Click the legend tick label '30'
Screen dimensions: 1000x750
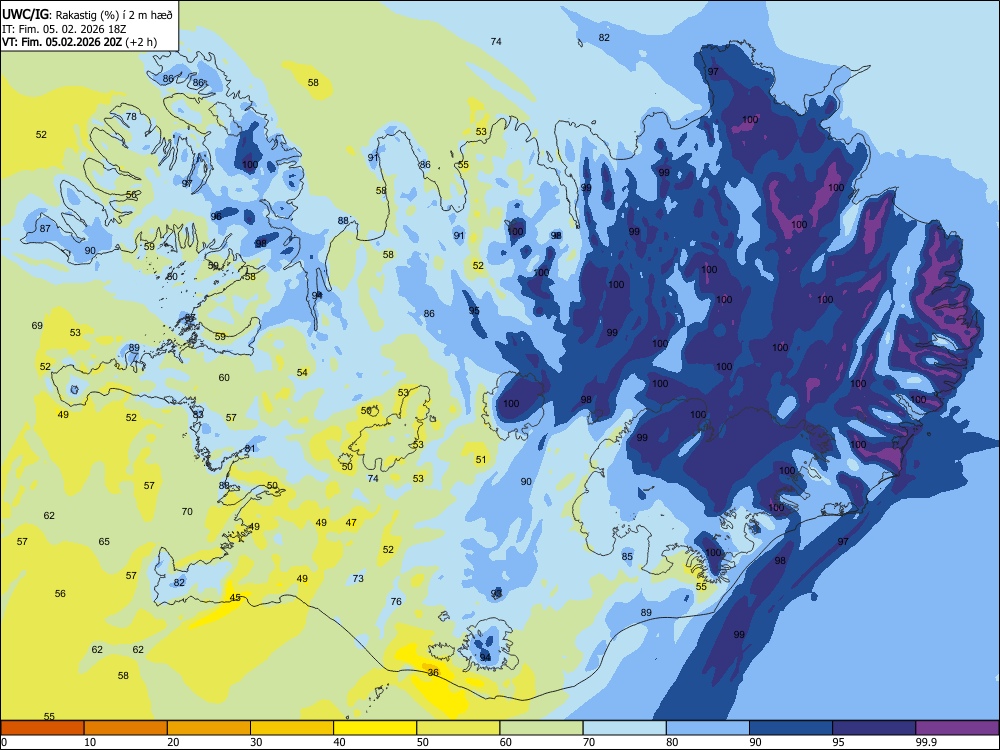pos(256,742)
